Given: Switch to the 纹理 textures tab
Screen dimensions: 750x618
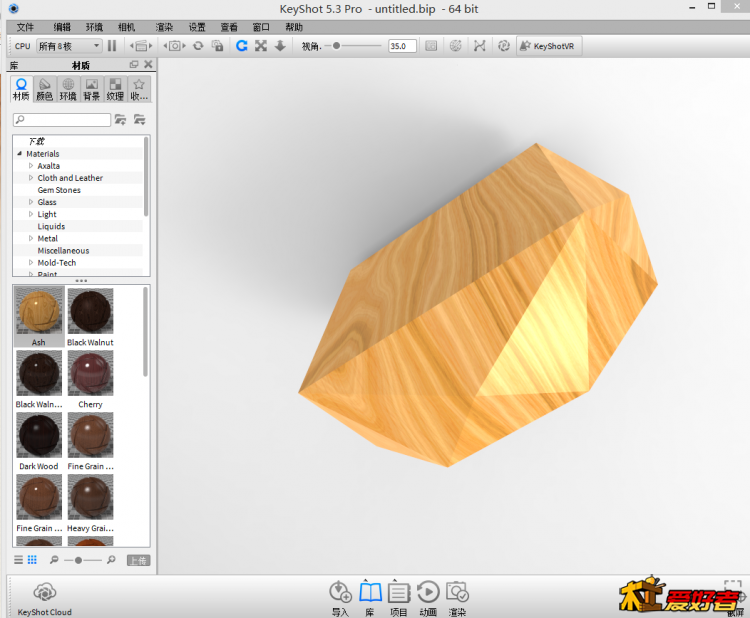Looking at the screenshot, I should point(115,89).
